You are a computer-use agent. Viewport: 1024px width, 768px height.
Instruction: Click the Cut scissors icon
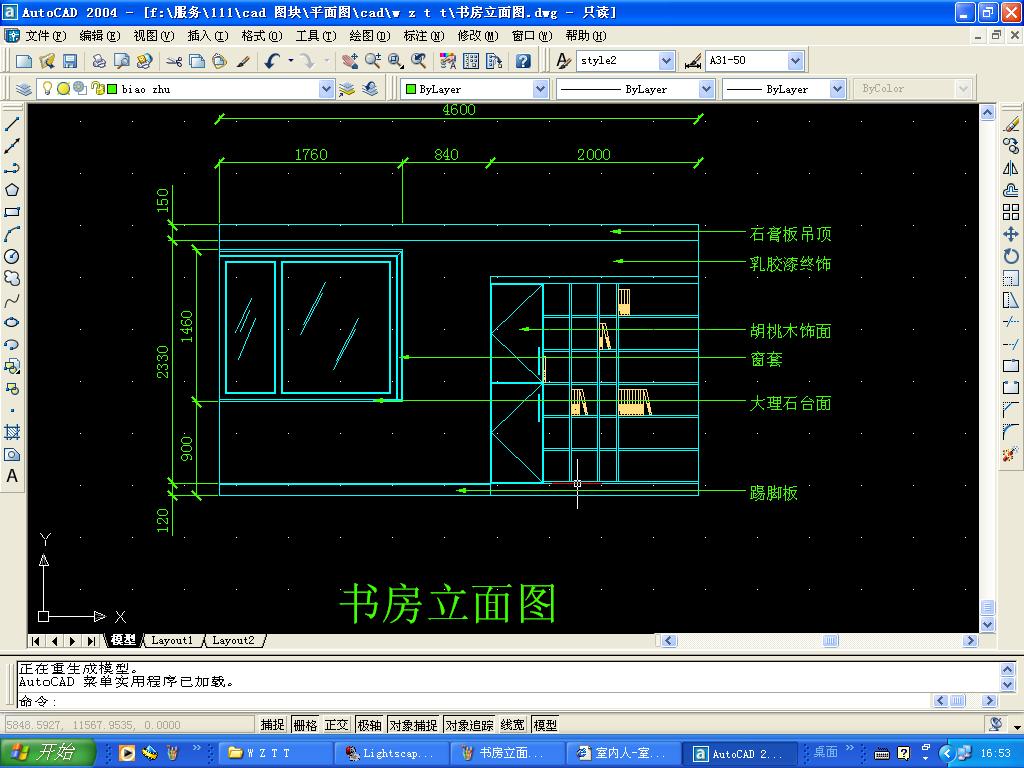[174, 61]
